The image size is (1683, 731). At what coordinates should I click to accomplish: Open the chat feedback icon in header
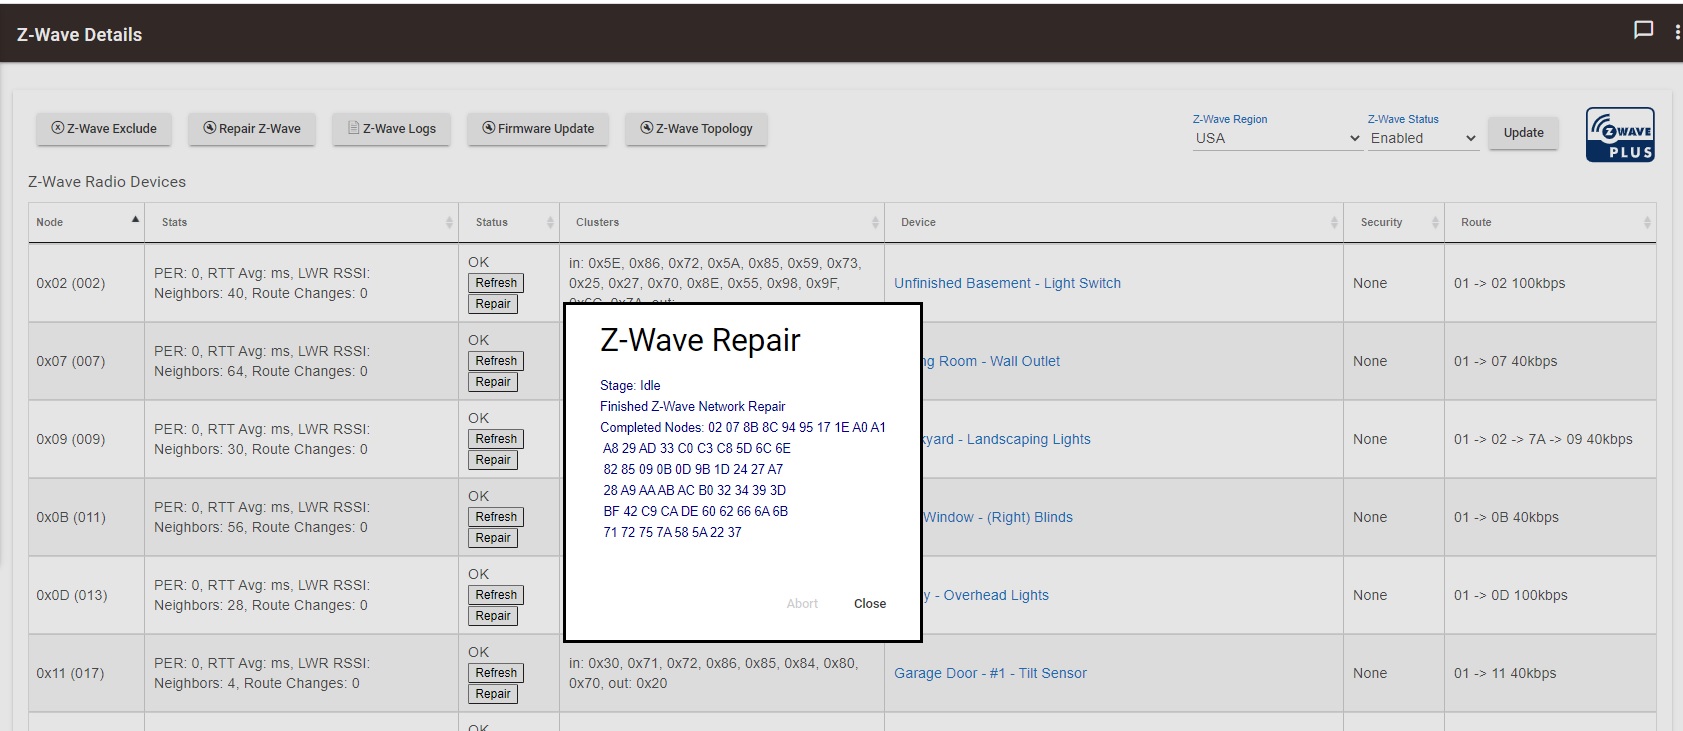click(x=1643, y=30)
